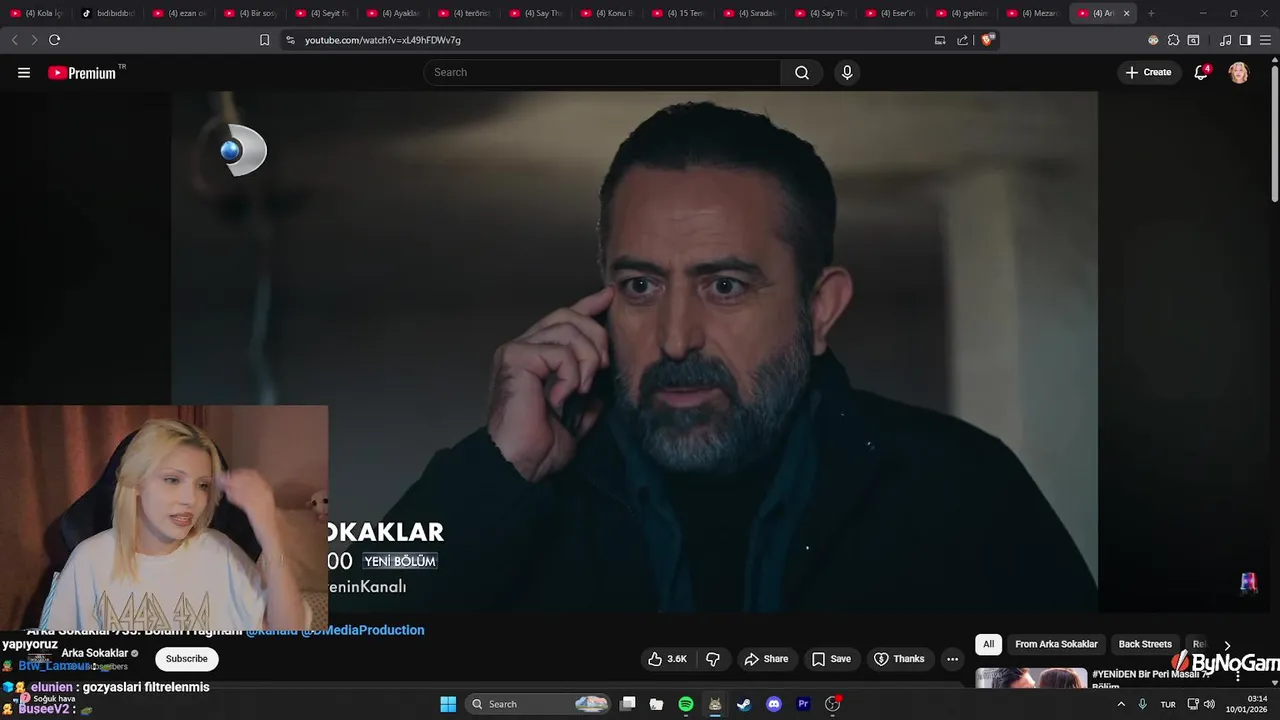The width and height of the screenshot is (1280, 720).
Task: Switch to the 'Seyit' browser tab
Action: click(x=322, y=13)
